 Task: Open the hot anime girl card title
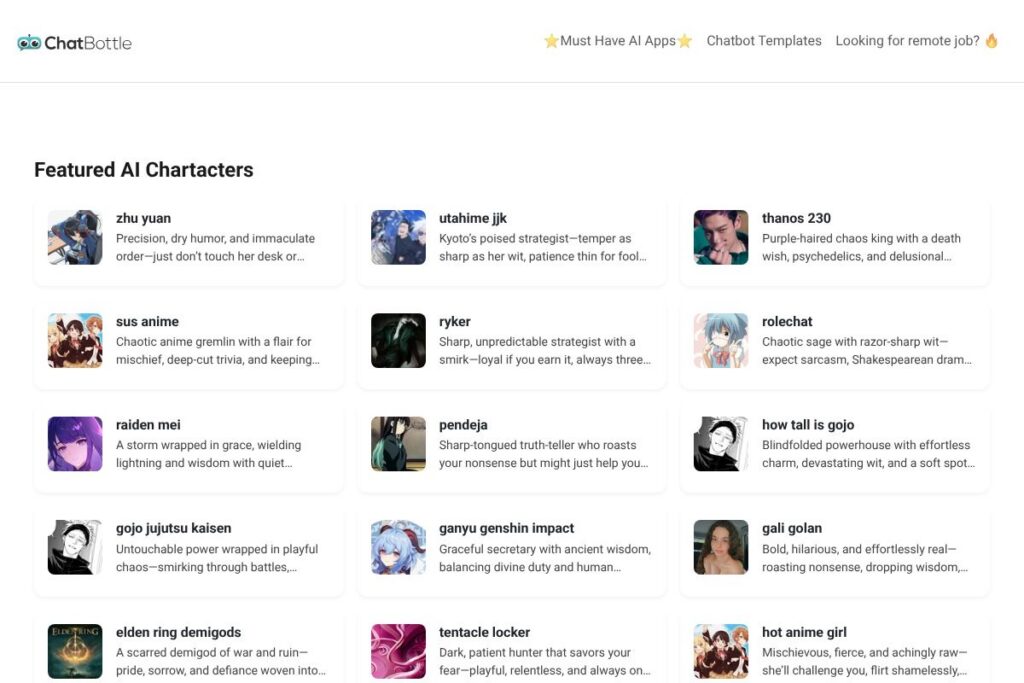tap(804, 632)
